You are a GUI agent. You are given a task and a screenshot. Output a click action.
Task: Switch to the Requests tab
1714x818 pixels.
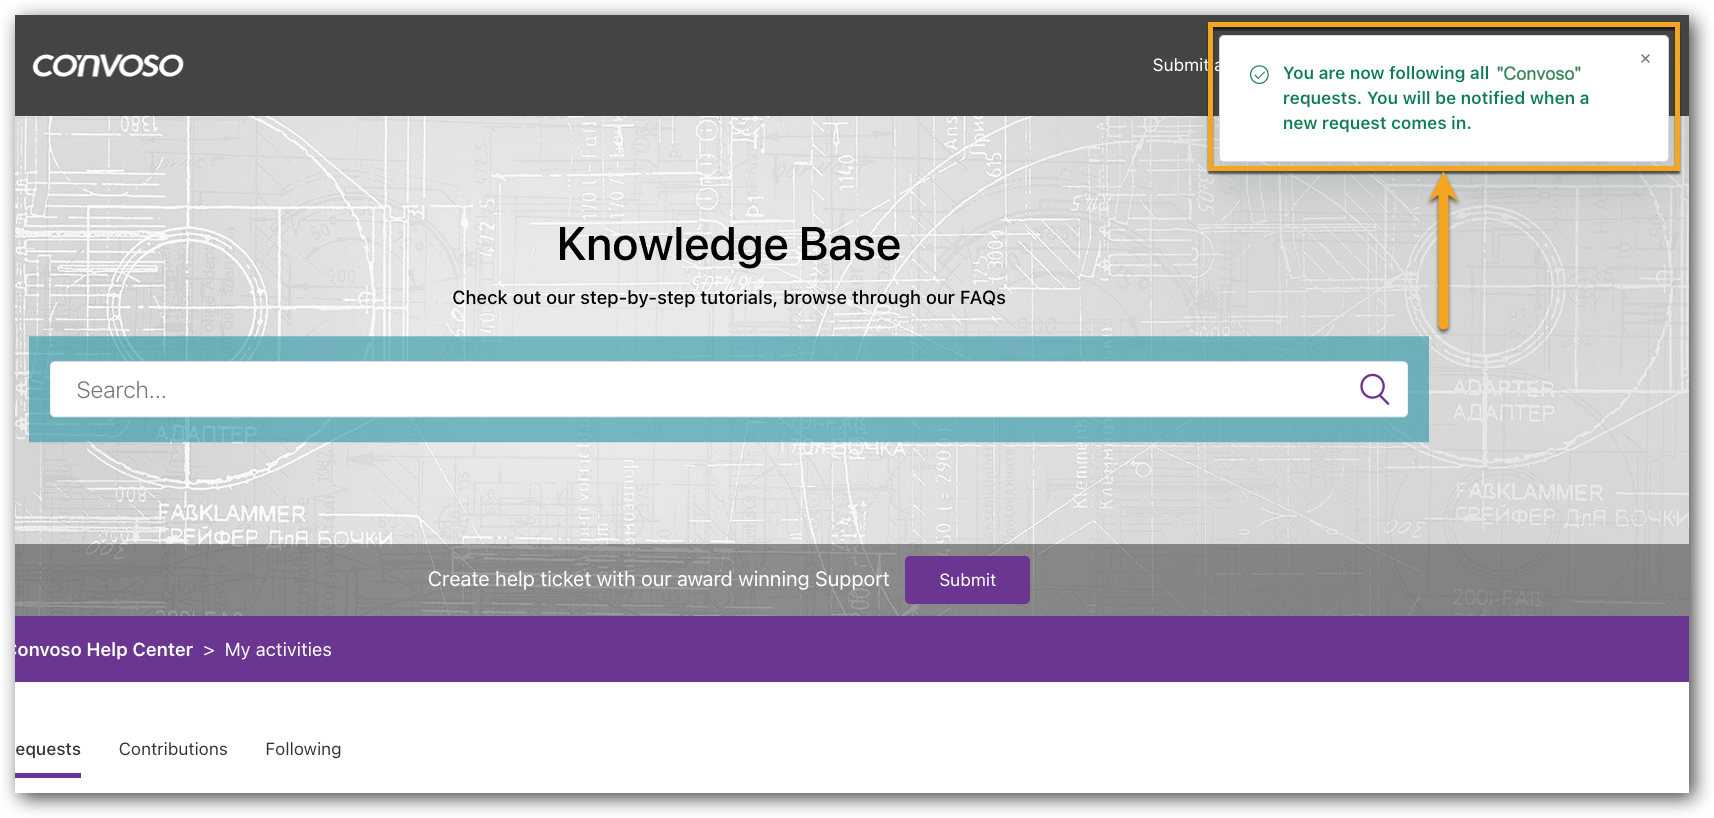[48, 750]
